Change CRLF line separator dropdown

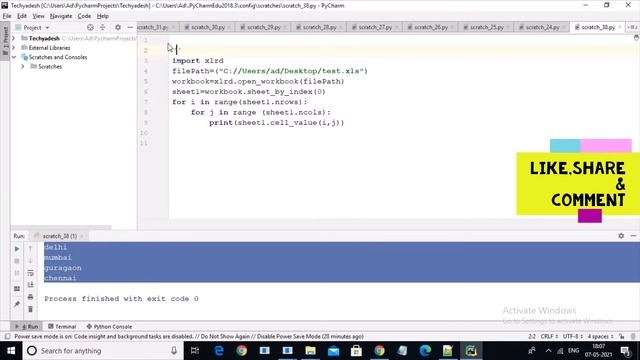[x=549, y=336]
